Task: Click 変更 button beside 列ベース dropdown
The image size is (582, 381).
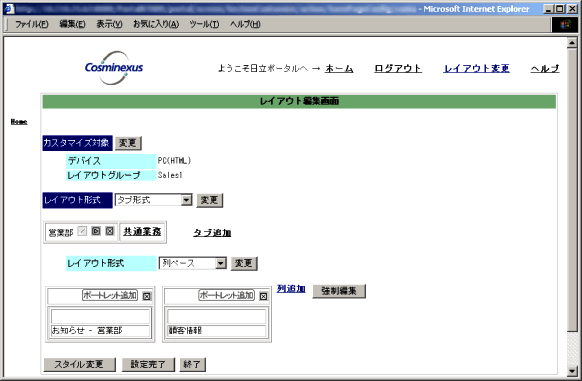Action: [244, 264]
